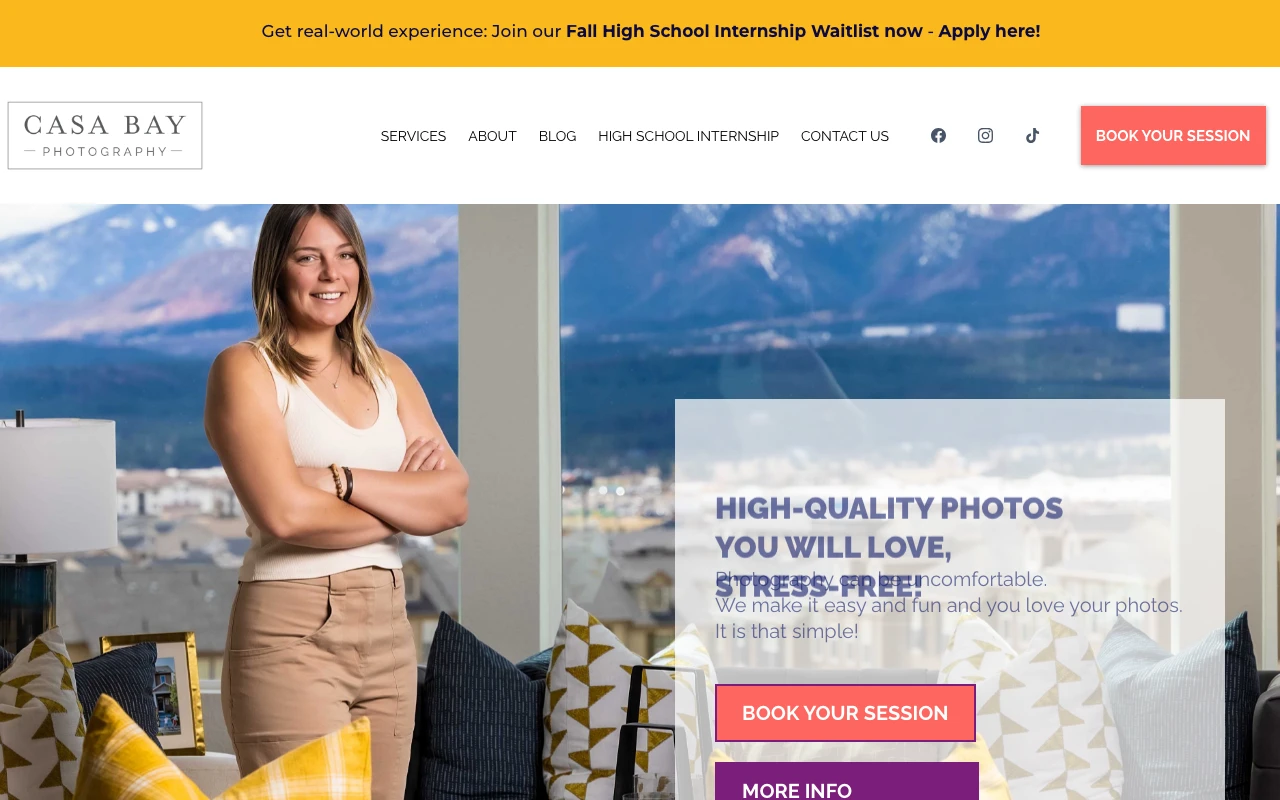Image resolution: width=1280 pixels, height=800 pixels.
Task: Follow the Apply here! banner link
Action: pos(989,31)
